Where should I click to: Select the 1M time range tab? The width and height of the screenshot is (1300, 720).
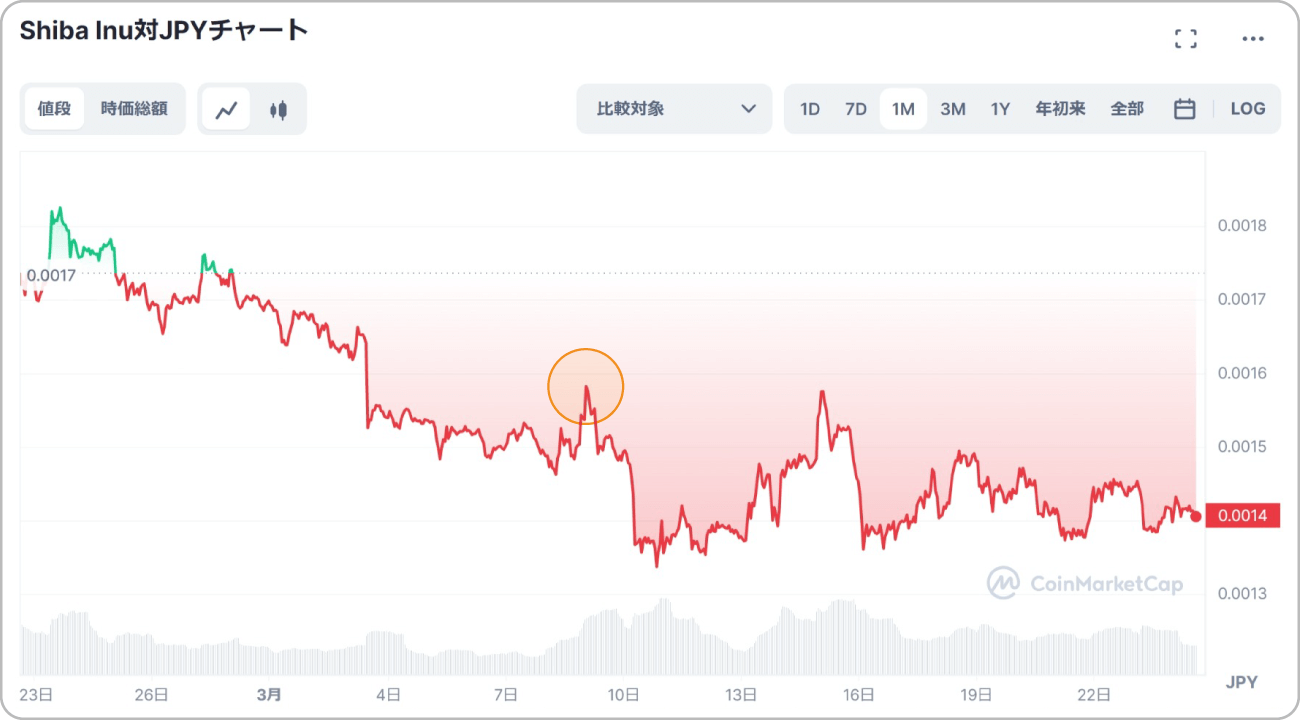tap(903, 109)
